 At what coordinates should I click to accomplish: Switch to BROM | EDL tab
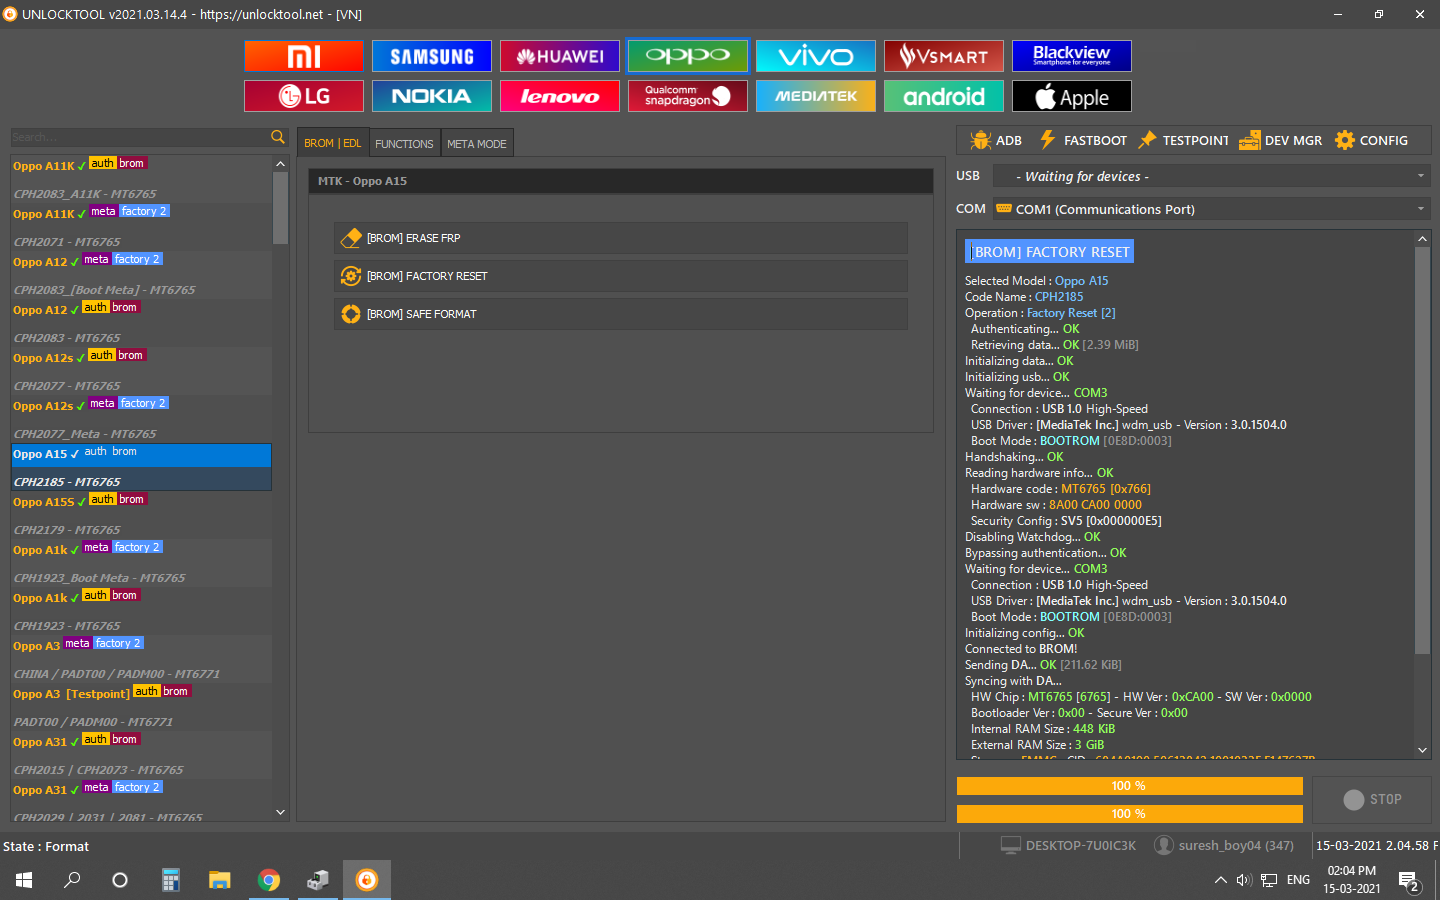point(333,143)
